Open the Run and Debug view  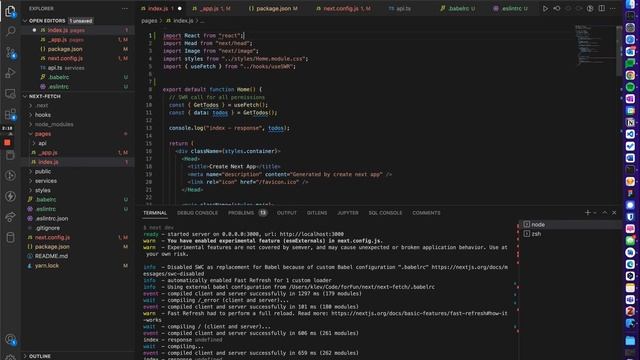tap(10, 73)
